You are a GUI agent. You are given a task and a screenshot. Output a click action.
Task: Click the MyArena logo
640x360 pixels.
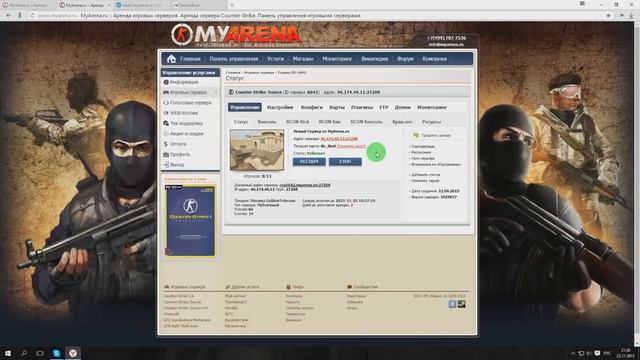coord(236,35)
